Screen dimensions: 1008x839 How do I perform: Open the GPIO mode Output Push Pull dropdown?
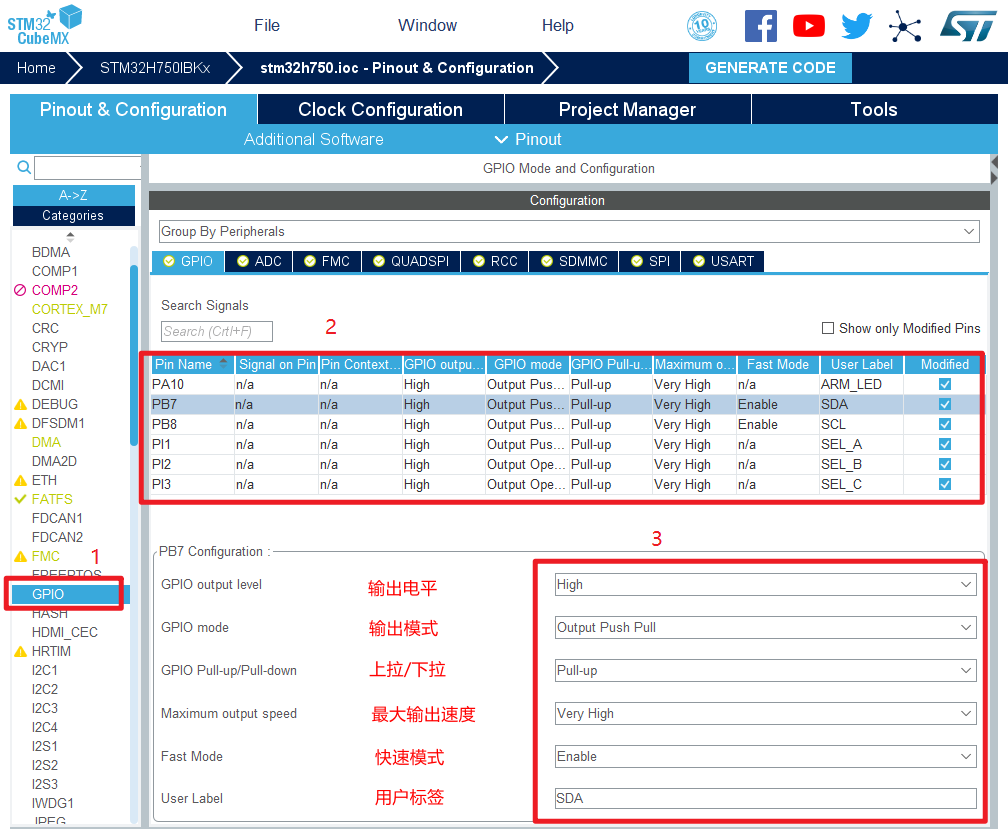tap(765, 627)
